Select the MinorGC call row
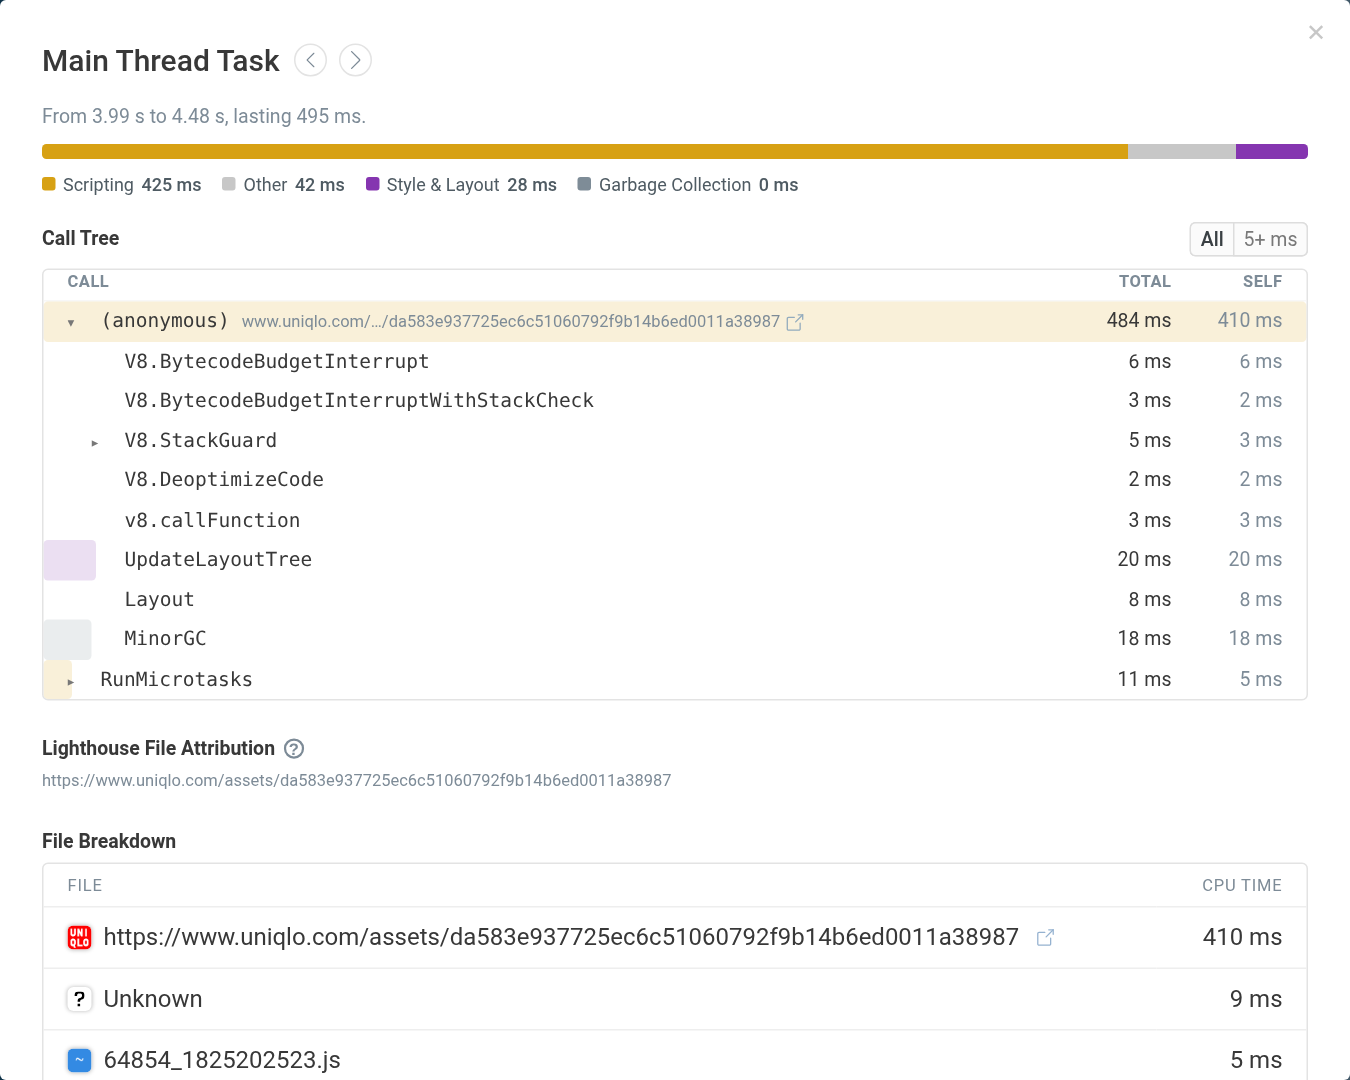Screen dimensions: 1350x1080 pos(675,639)
